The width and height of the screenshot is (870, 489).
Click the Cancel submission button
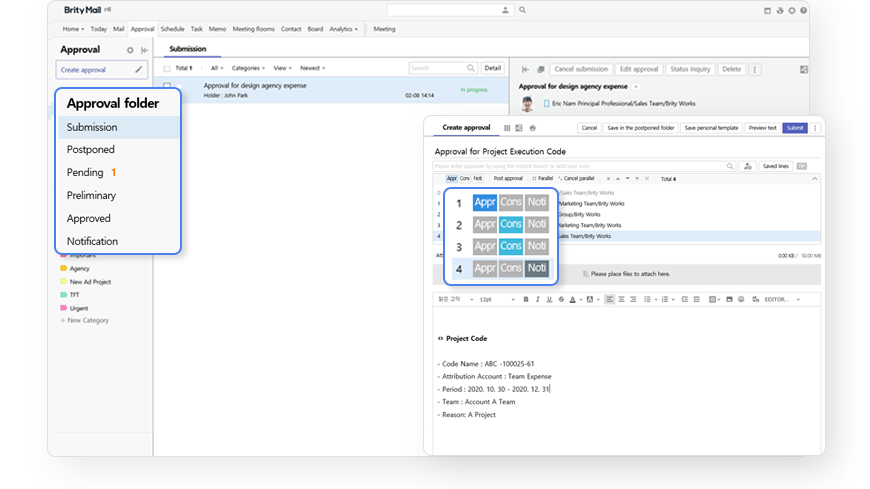click(x=580, y=69)
